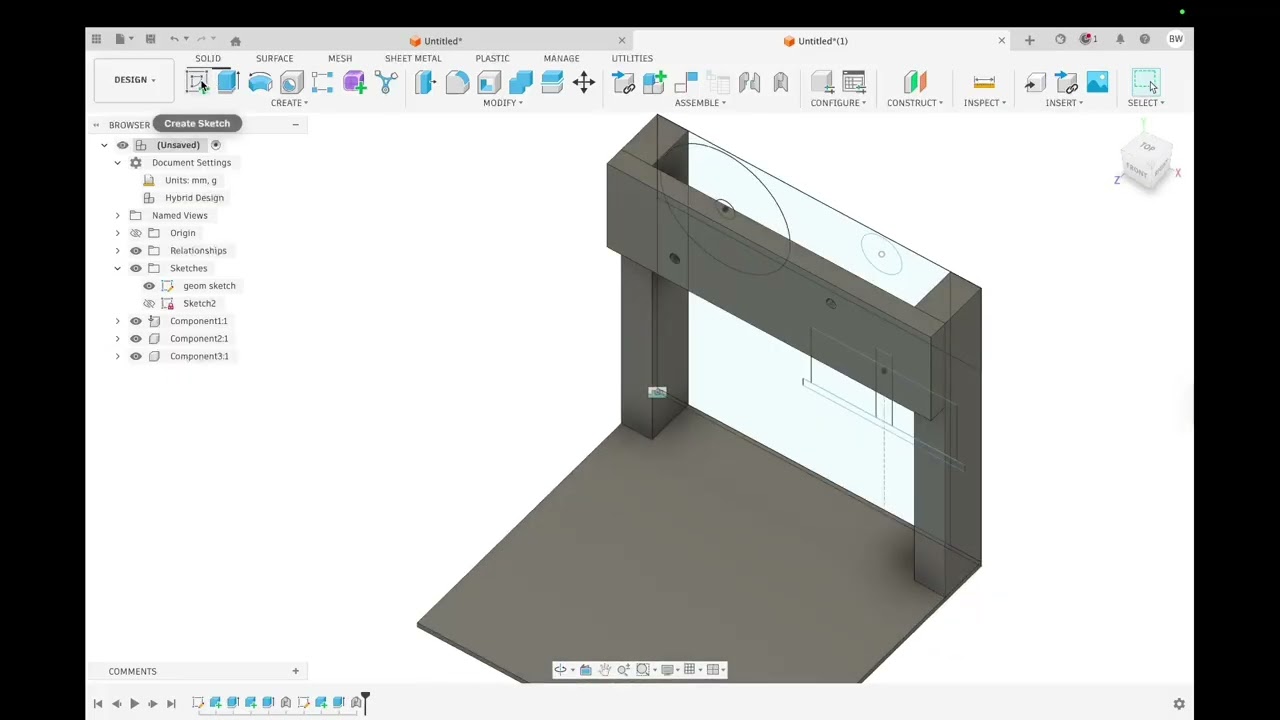Viewport: 1280px width, 720px height.
Task: Click the Combine bodies icon
Action: click(x=520, y=82)
